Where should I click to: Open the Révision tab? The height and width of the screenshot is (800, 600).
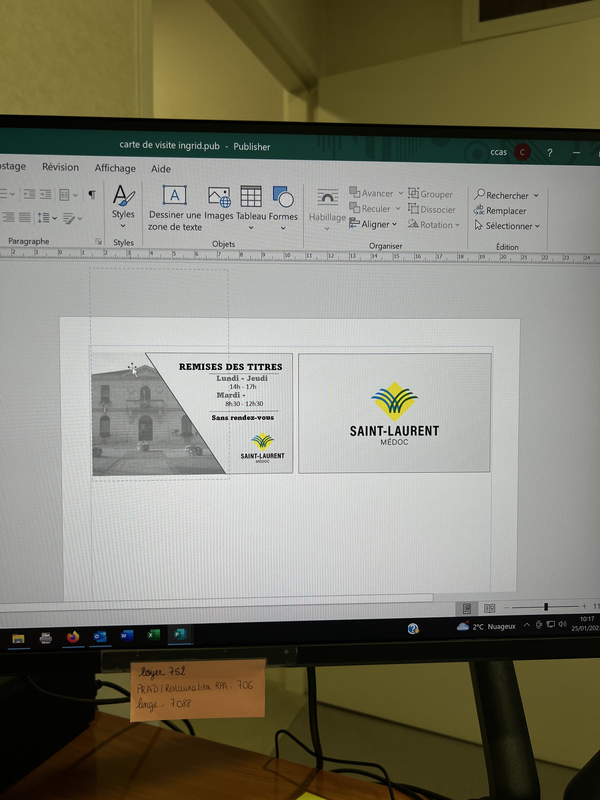60,167
